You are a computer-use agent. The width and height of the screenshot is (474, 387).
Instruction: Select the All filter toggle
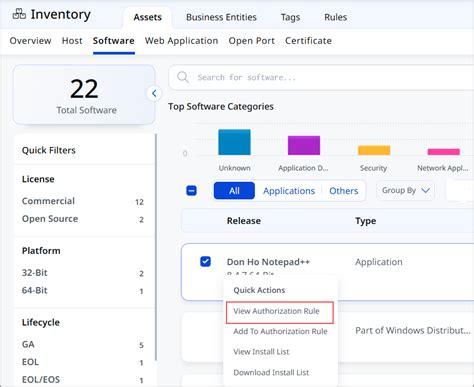click(234, 191)
